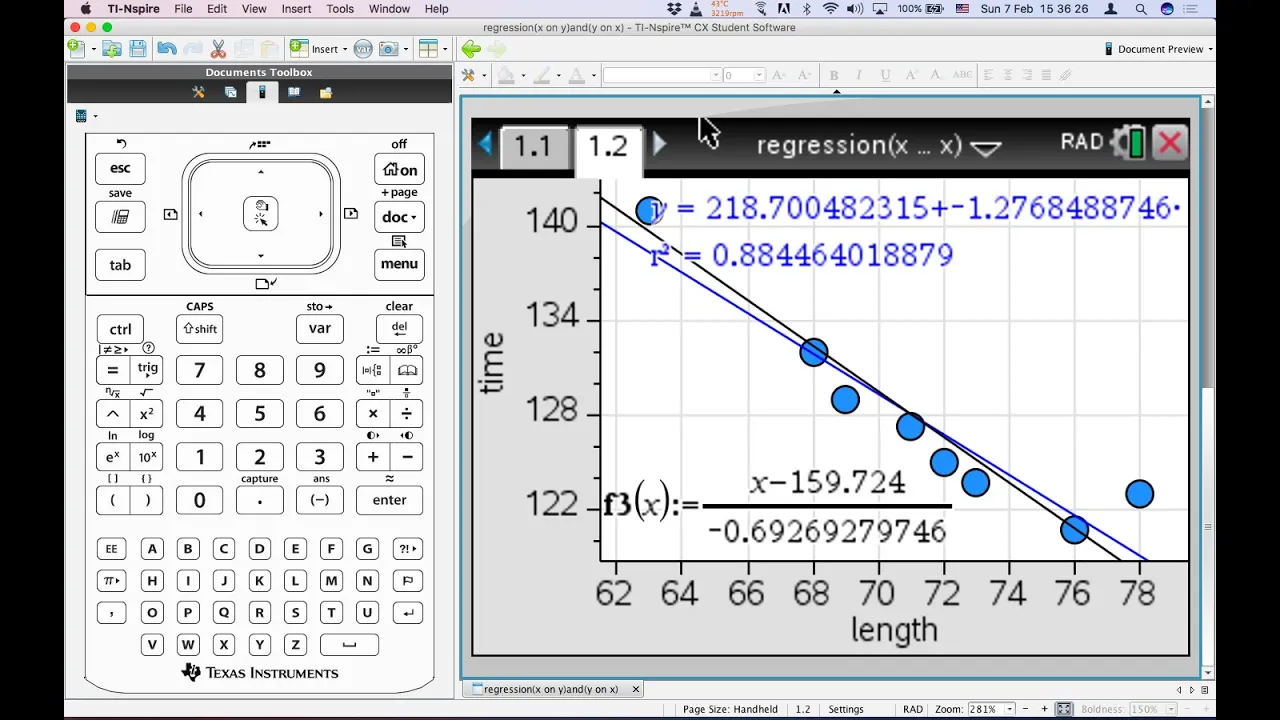The width and height of the screenshot is (1280, 720).
Task: Open the Insert page menu button
Action: 319,49
